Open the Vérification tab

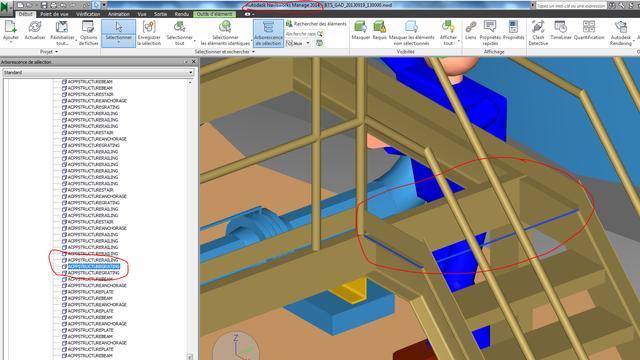coord(88,14)
